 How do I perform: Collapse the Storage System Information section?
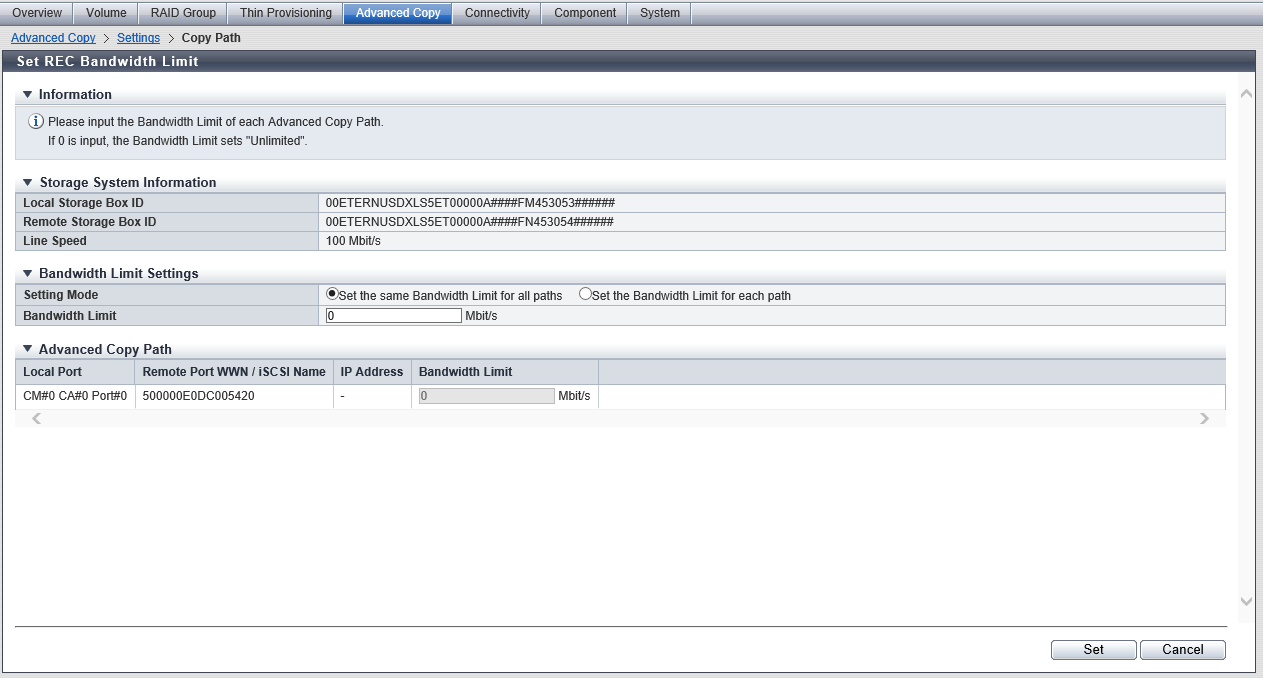[x=28, y=183]
